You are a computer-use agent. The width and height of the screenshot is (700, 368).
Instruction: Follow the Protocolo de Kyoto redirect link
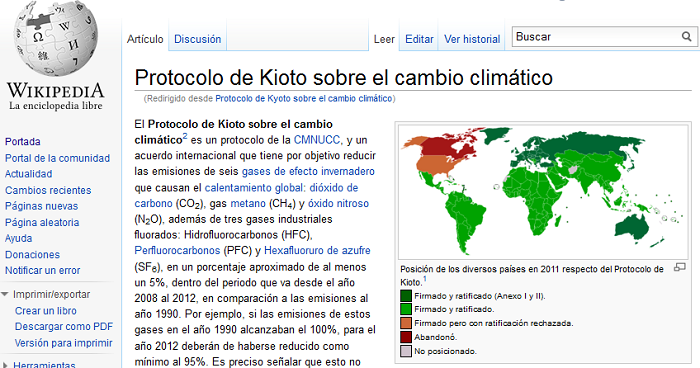tap(304, 99)
